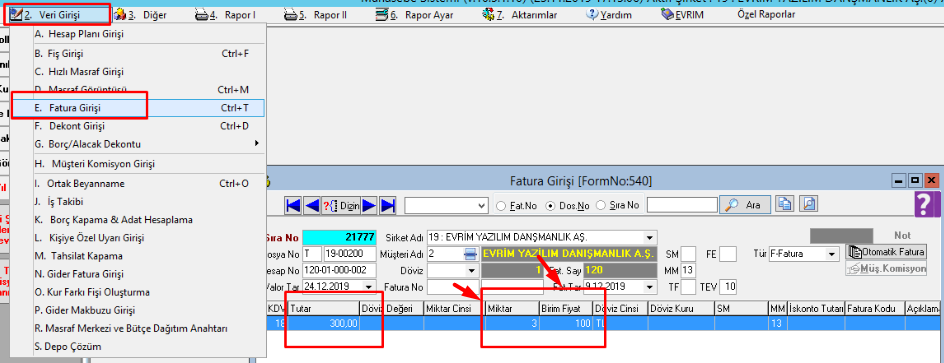Open the EVRİM menu
944x363 pixels.
[682, 15]
